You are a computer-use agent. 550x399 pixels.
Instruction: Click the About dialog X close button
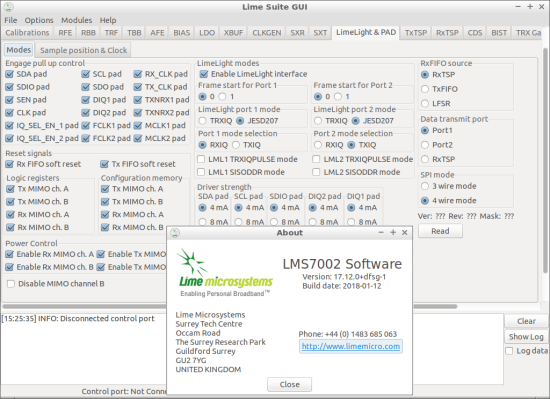404,232
